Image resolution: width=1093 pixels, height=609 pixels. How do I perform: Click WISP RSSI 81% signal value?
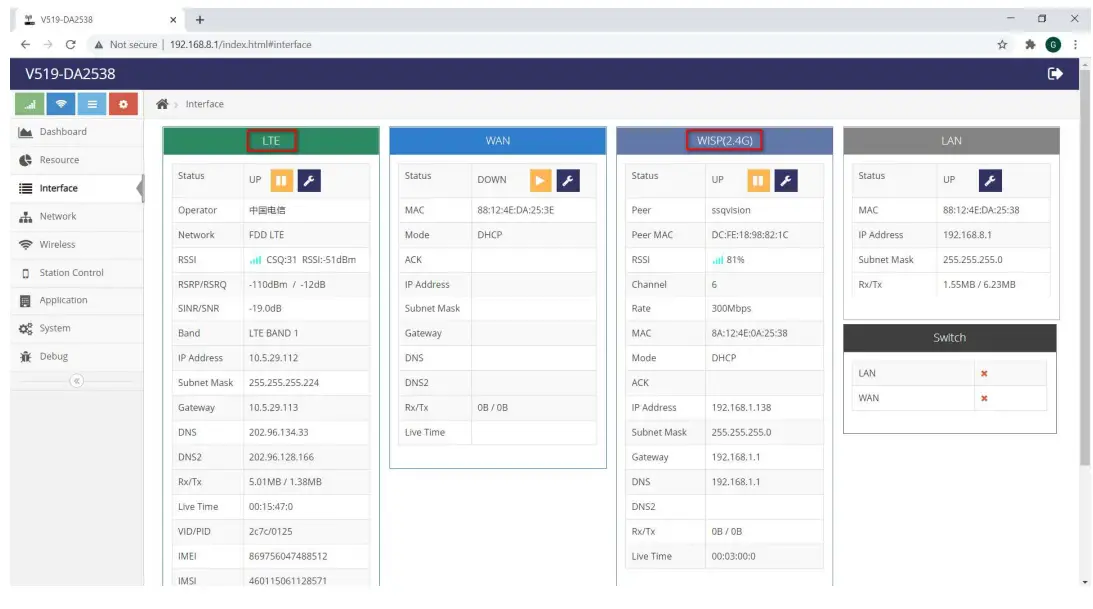(x=728, y=260)
